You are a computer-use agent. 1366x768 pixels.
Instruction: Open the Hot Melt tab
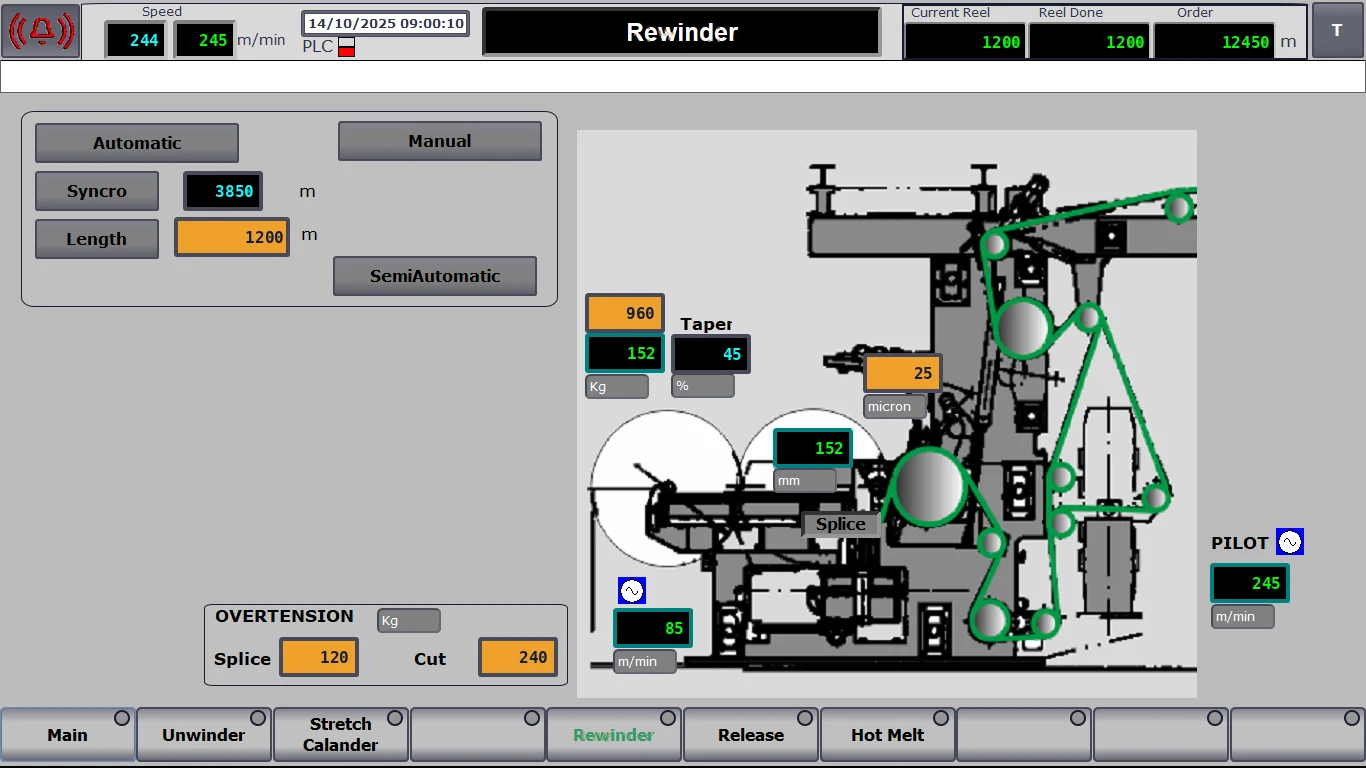[888, 735]
